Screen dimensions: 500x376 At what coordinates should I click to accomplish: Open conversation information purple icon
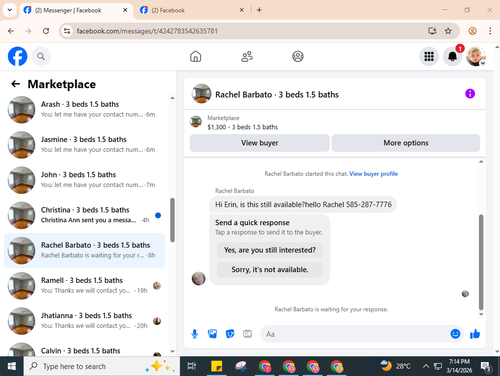pyautogui.click(x=470, y=94)
